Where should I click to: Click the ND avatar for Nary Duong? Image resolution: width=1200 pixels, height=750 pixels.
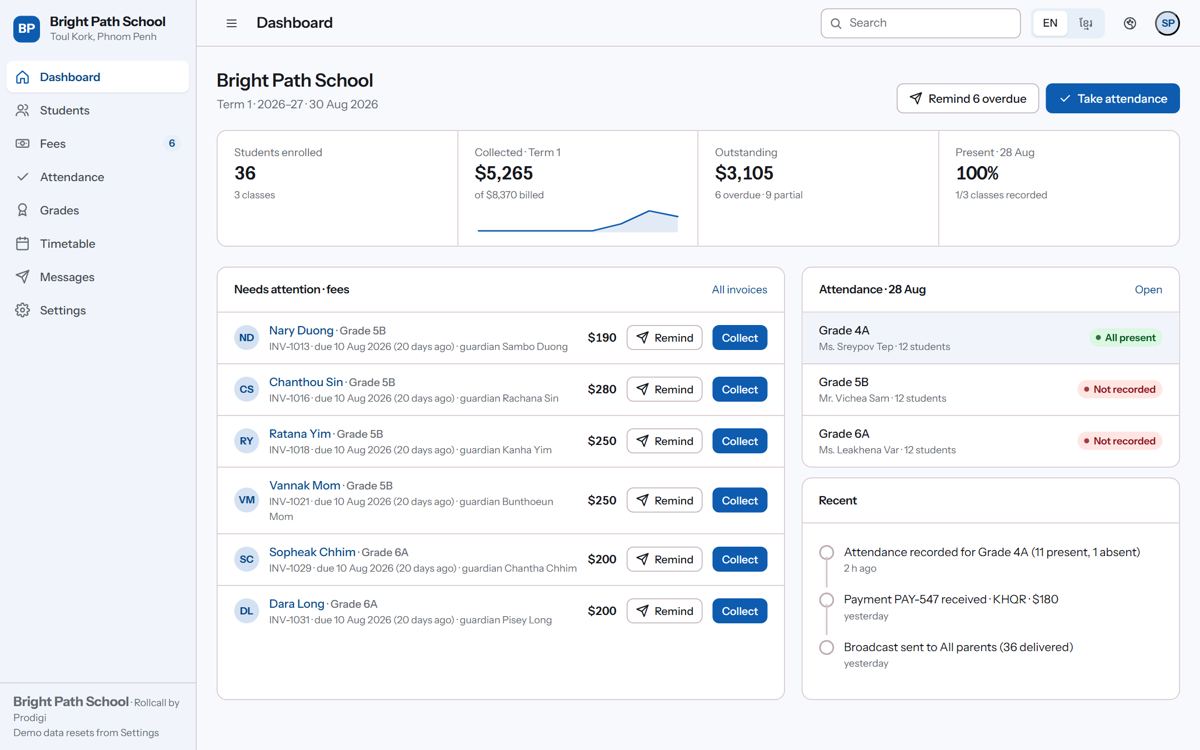246,338
